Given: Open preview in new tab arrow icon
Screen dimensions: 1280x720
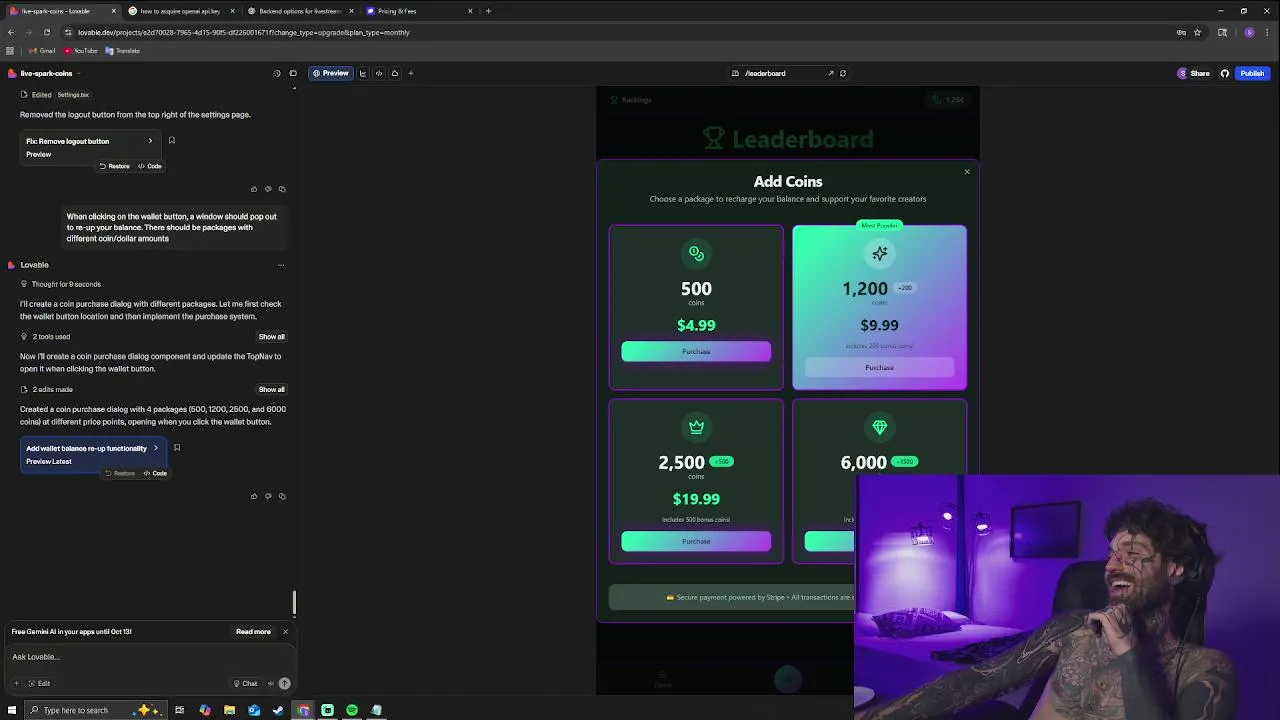Looking at the screenshot, I should (830, 73).
